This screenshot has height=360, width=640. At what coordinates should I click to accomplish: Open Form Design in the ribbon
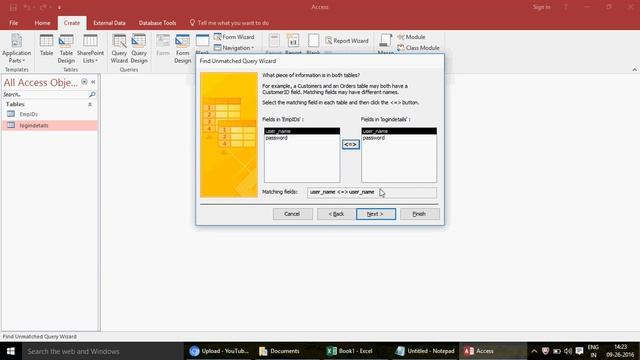point(182,48)
